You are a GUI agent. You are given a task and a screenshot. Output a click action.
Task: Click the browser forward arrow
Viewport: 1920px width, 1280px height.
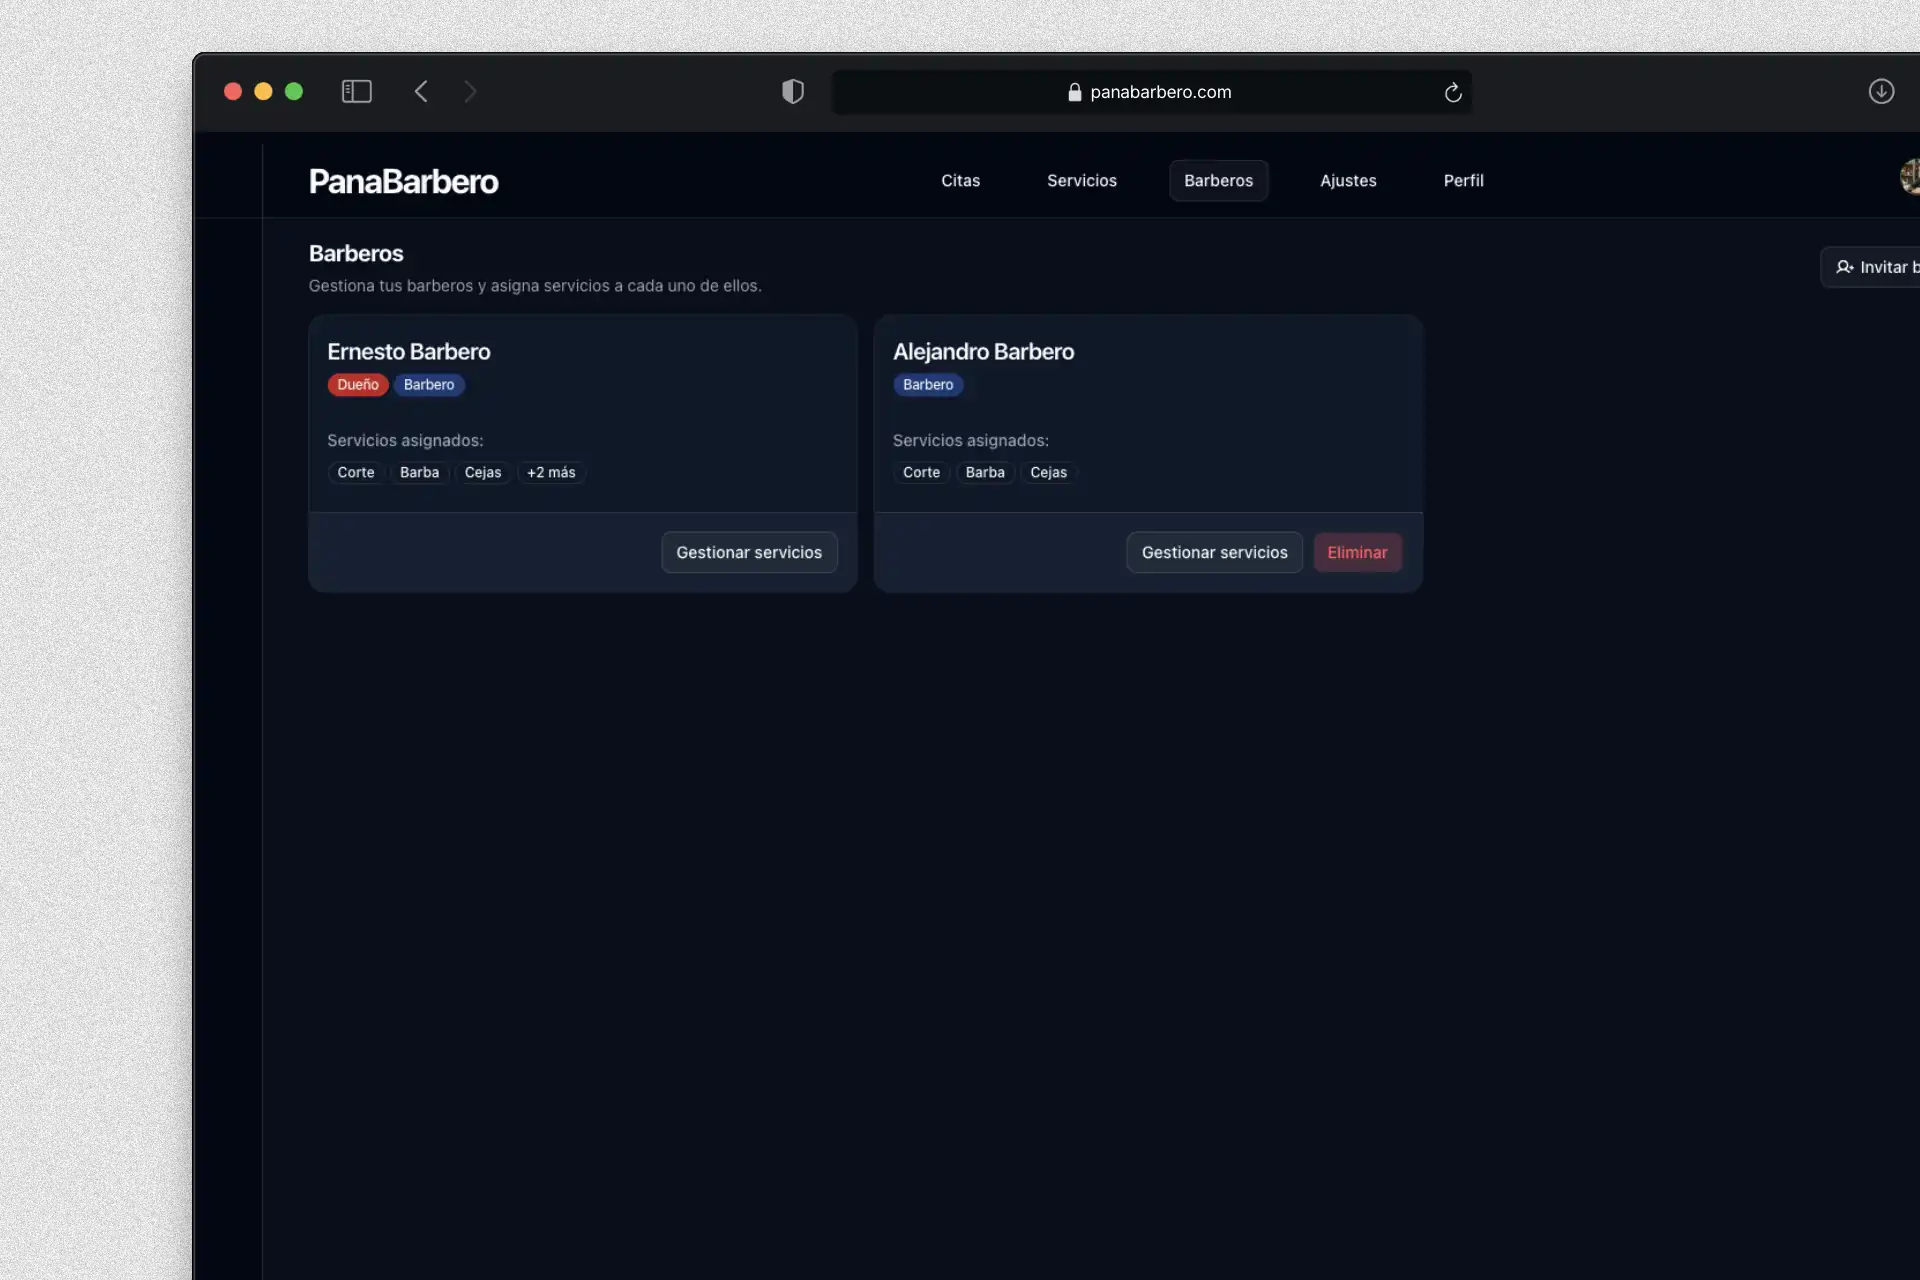tap(470, 91)
